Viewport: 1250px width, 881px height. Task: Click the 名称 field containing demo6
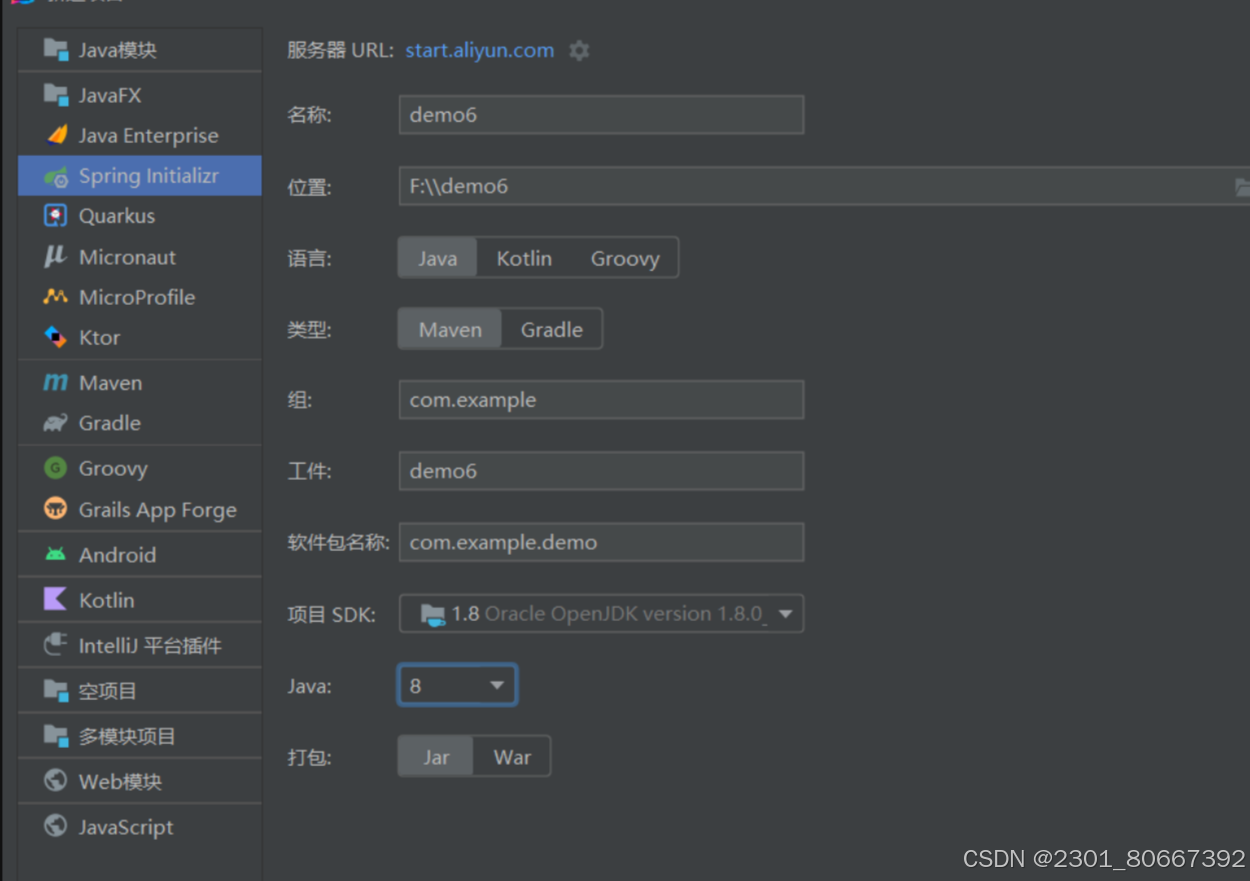[x=601, y=115]
